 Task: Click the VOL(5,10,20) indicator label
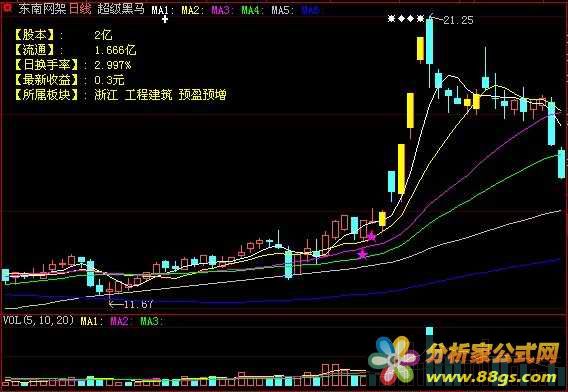click(39, 320)
